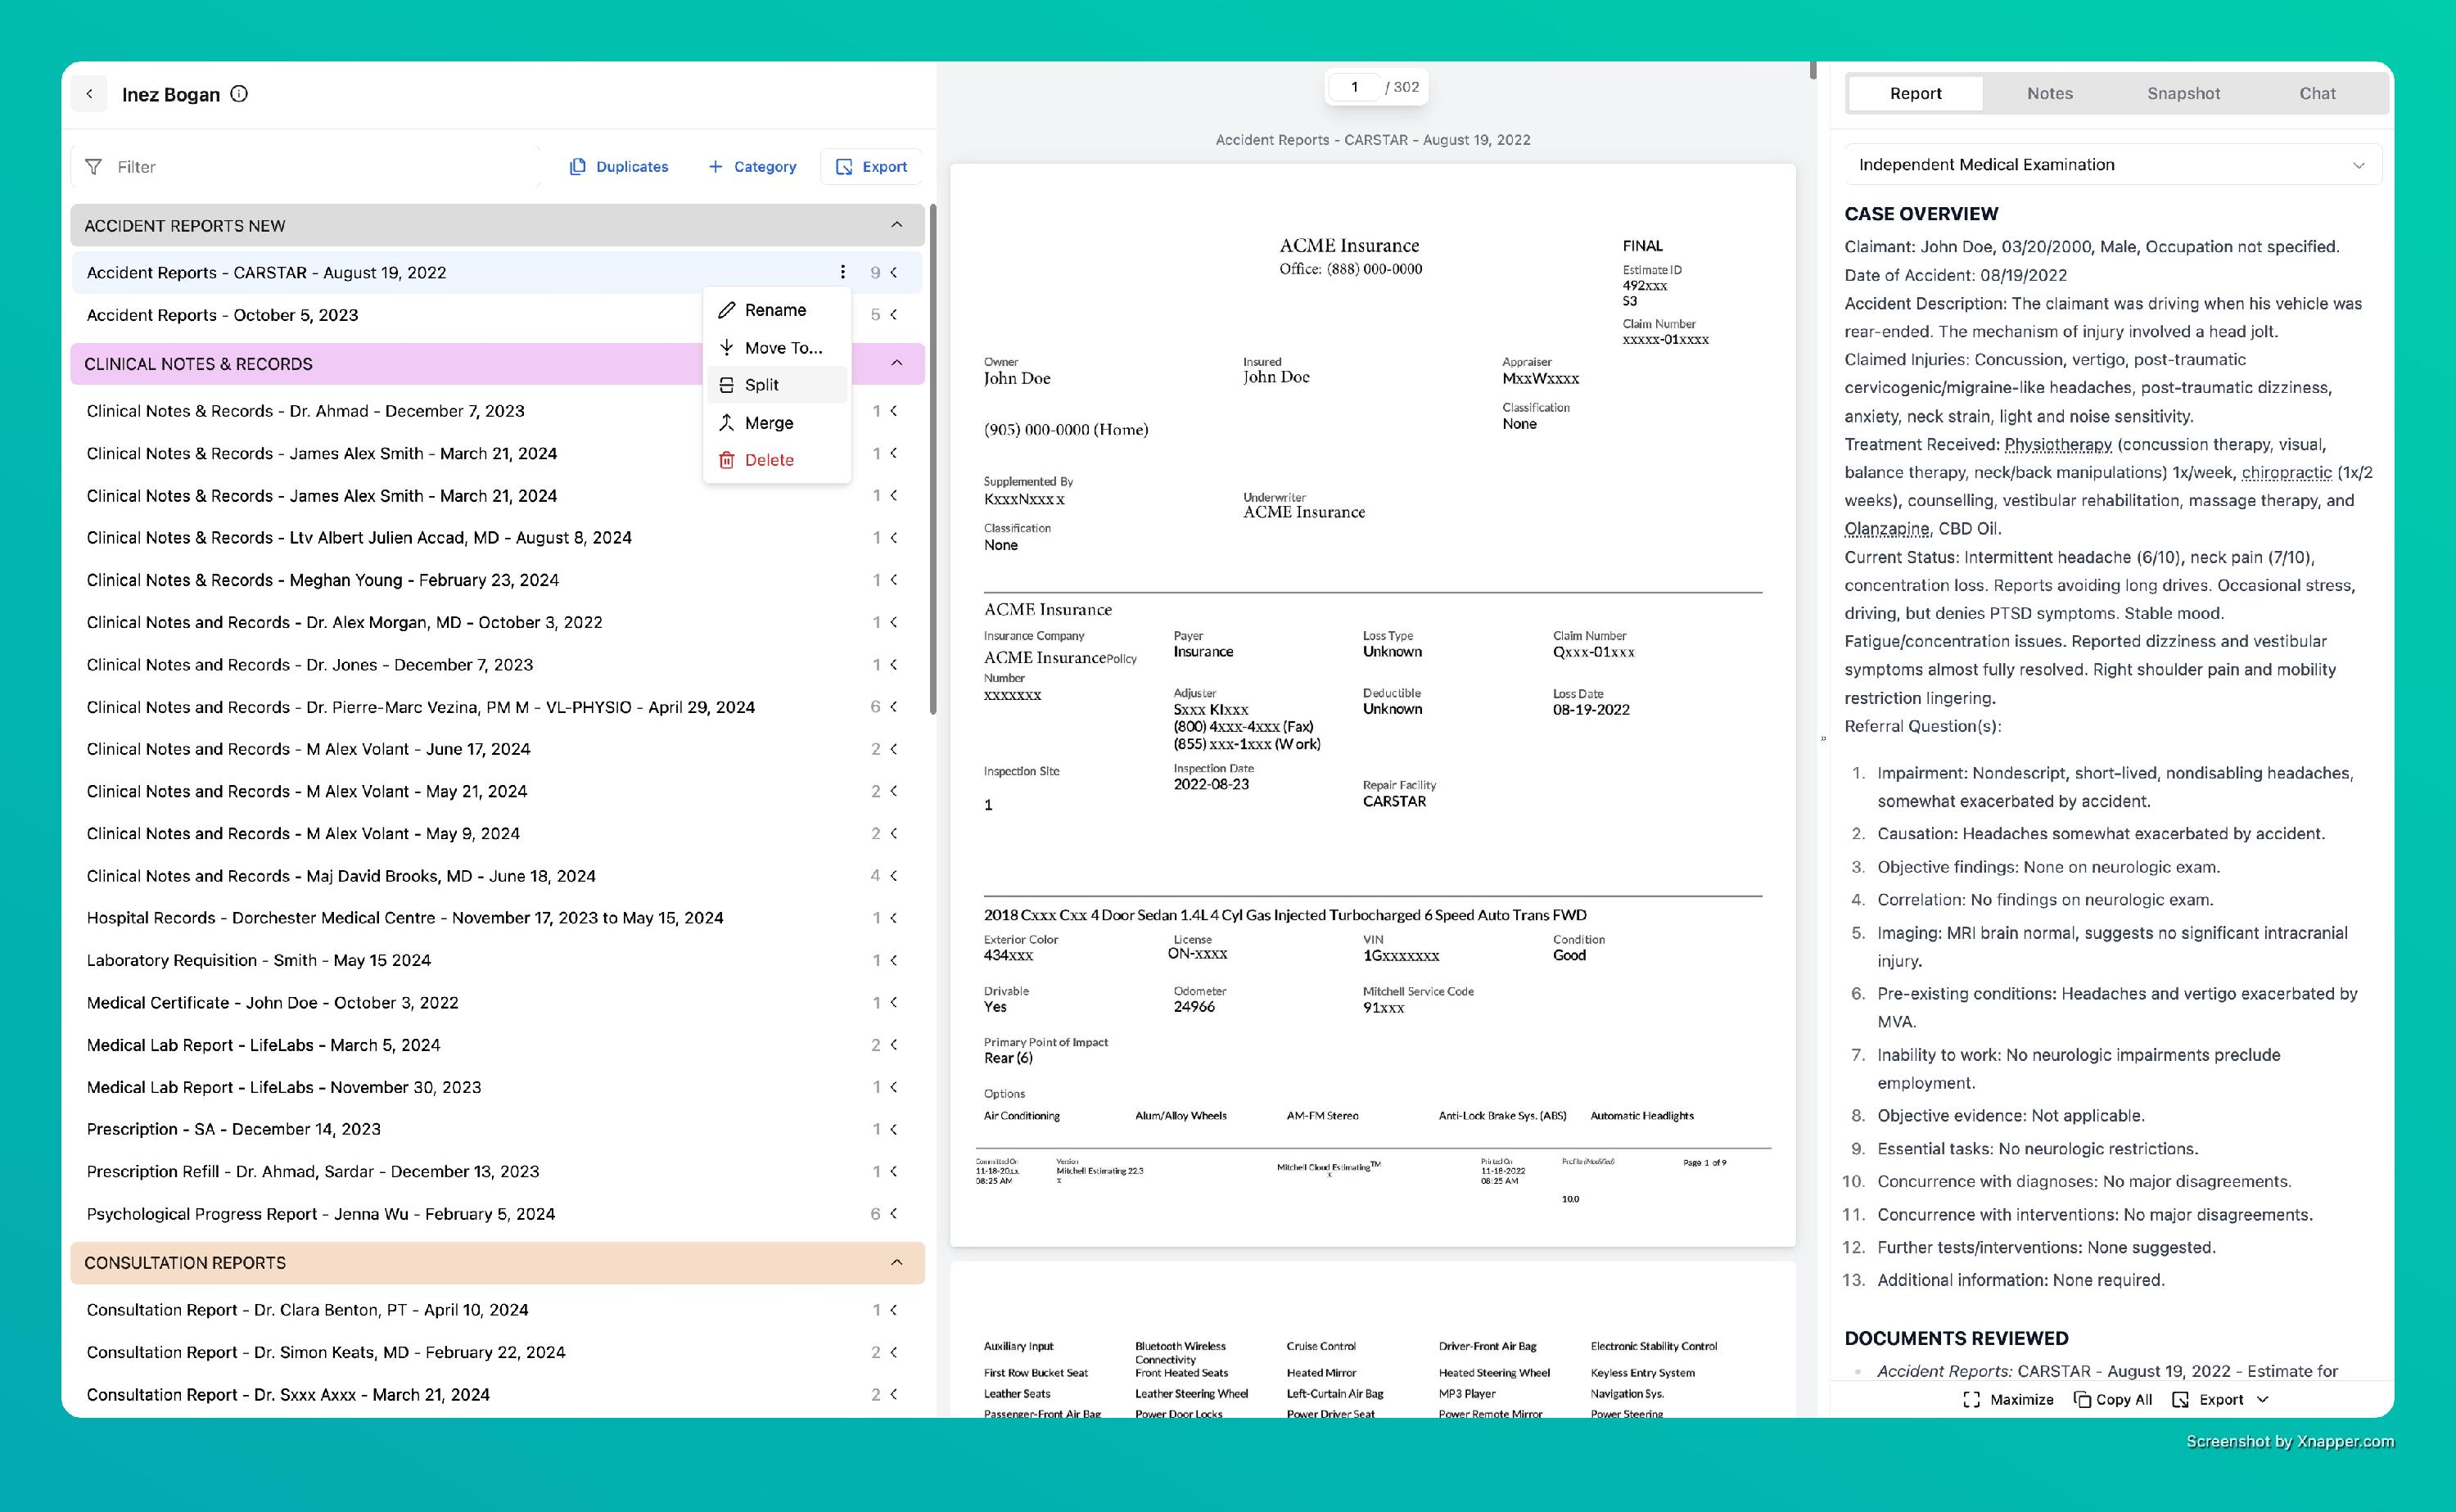
Task: Open the three-dot menu for CARSTAR report
Action: (842, 272)
